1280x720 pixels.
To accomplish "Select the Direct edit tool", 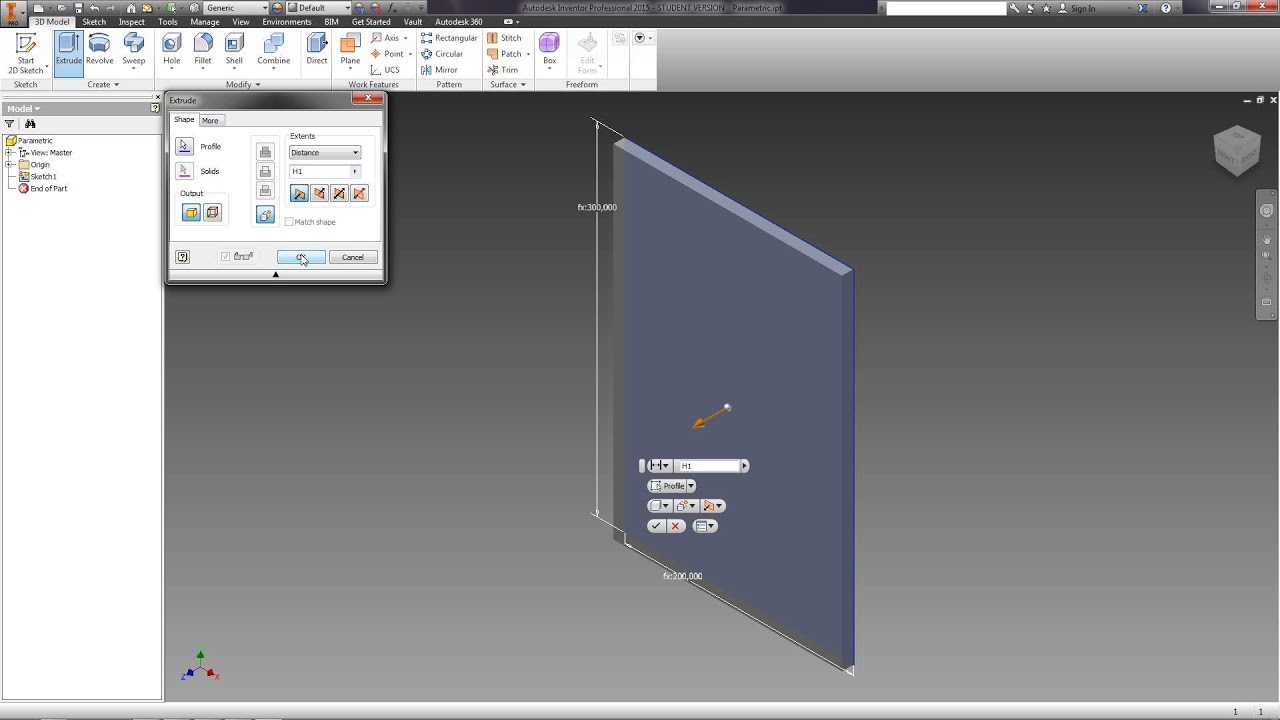I will click(317, 50).
